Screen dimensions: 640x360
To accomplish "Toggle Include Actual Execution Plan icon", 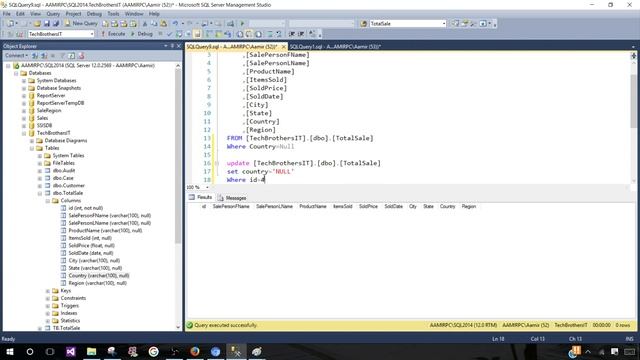I will click(x=209, y=34).
